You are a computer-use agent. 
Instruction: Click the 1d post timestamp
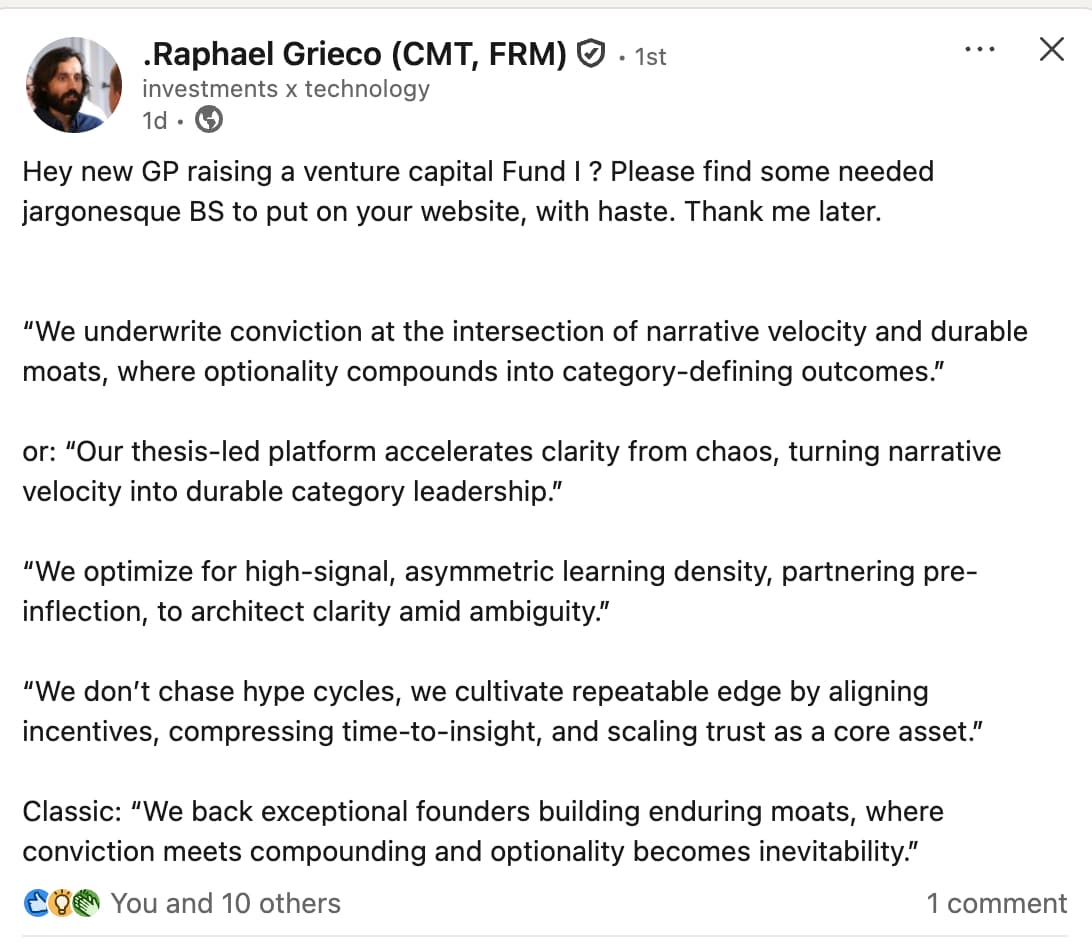coord(154,121)
